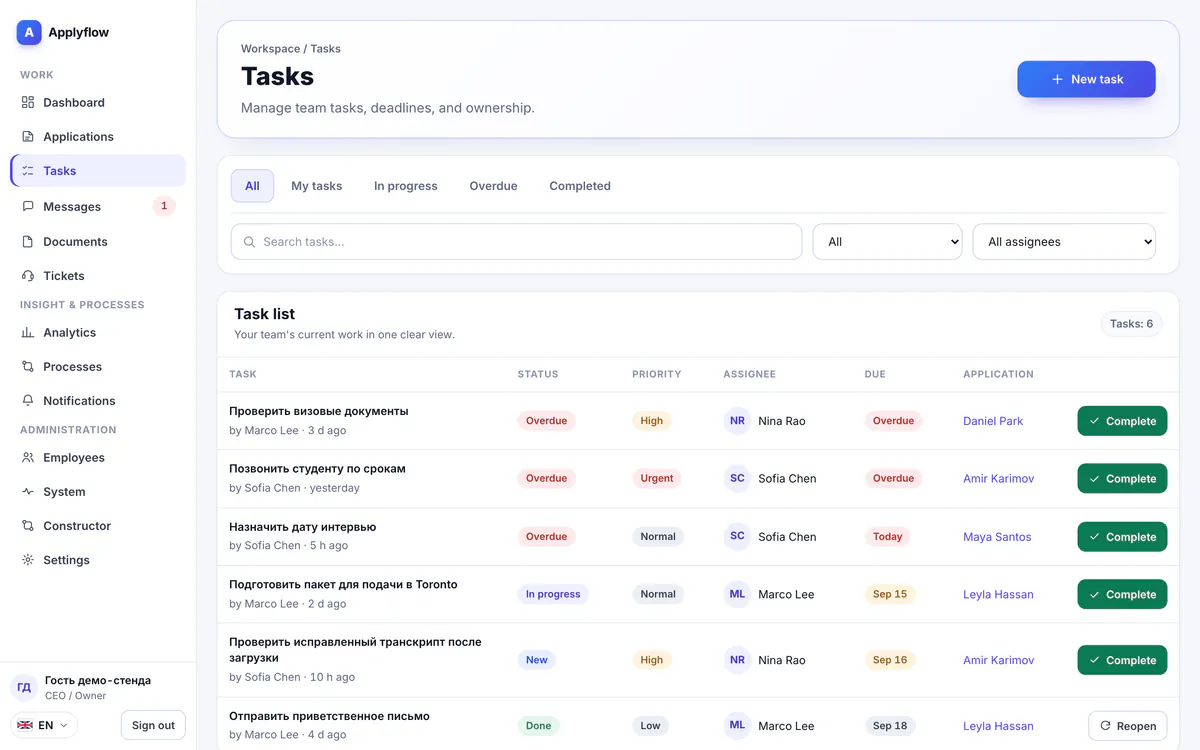Viewport: 1200px width, 750px height.
Task: Click the Workspace / Tasks breadcrumb
Action: [x=291, y=48]
